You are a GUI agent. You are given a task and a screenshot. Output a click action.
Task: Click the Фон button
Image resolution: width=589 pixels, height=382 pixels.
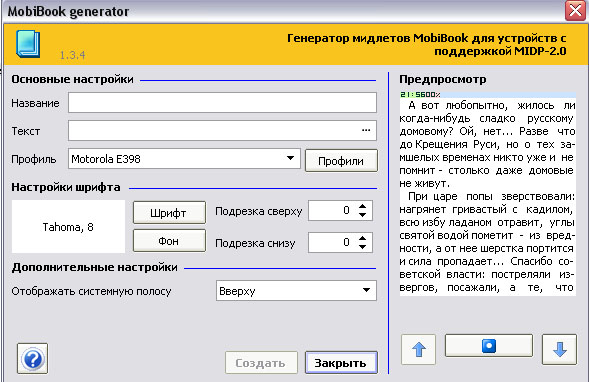pyautogui.click(x=169, y=241)
